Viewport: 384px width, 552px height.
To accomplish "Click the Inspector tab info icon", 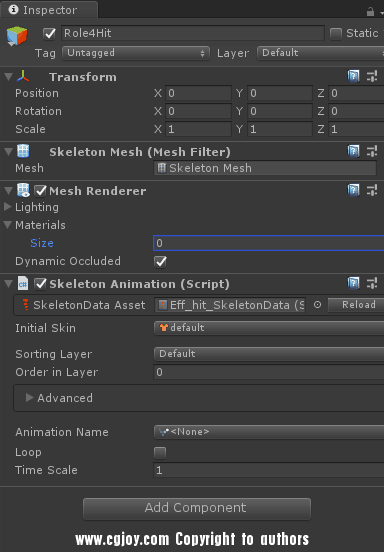I will click(13, 10).
